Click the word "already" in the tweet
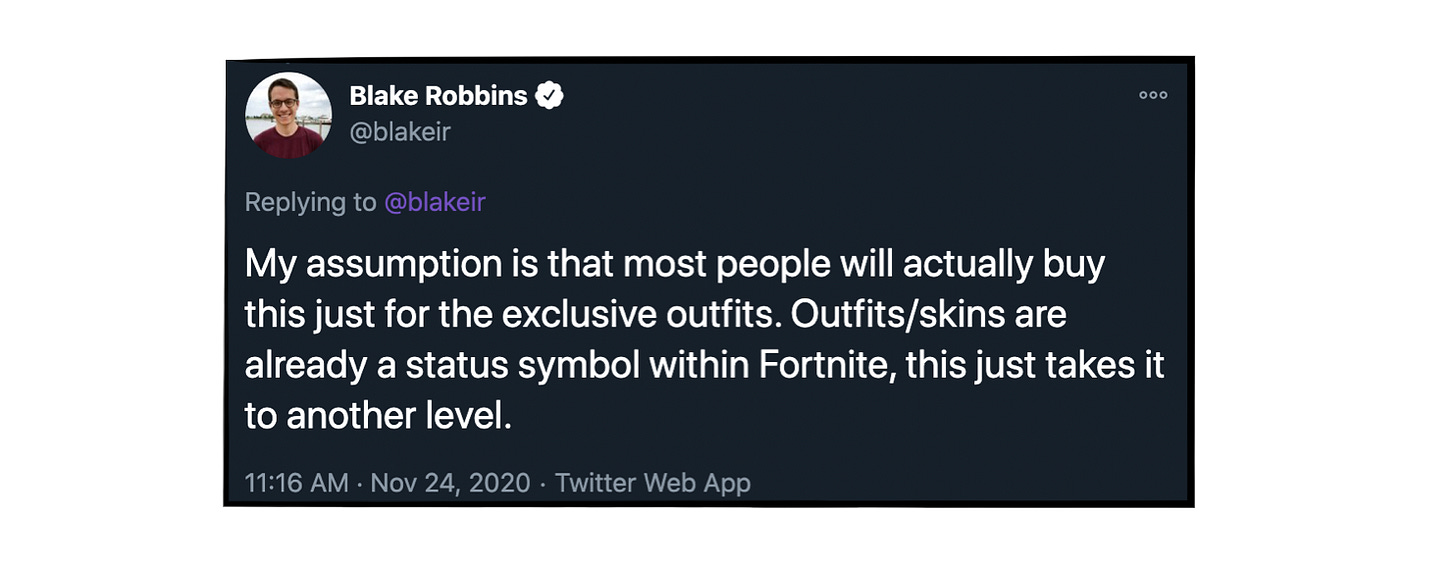 coord(305,365)
